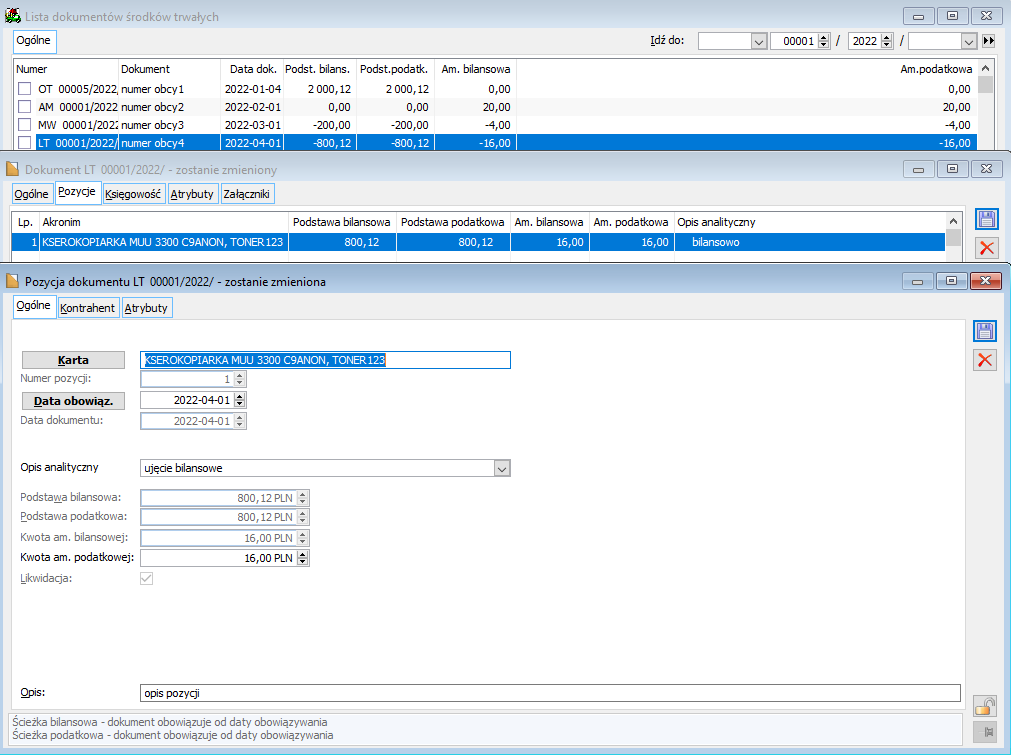This screenshot has height=755, width=1011.
Task: Click the 2022-04-01 cell in selected row
Action: (x=253, y=143)
